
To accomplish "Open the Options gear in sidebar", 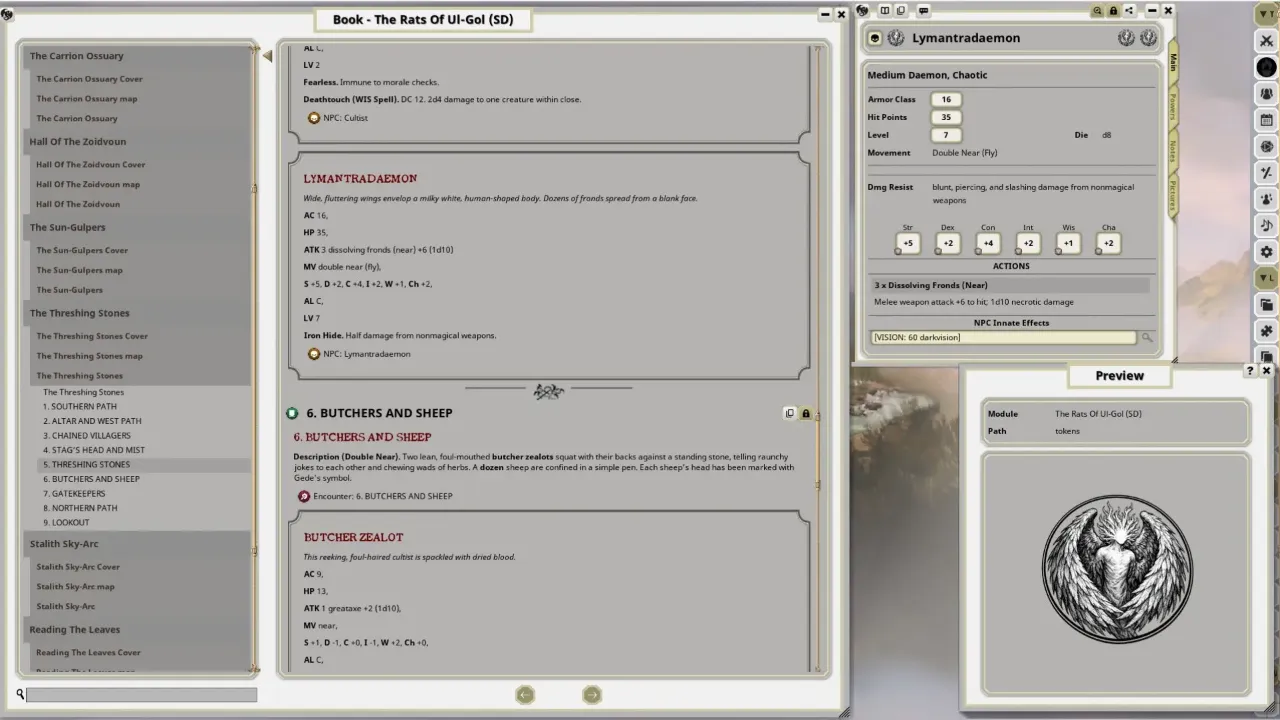I will point(1266,252).
